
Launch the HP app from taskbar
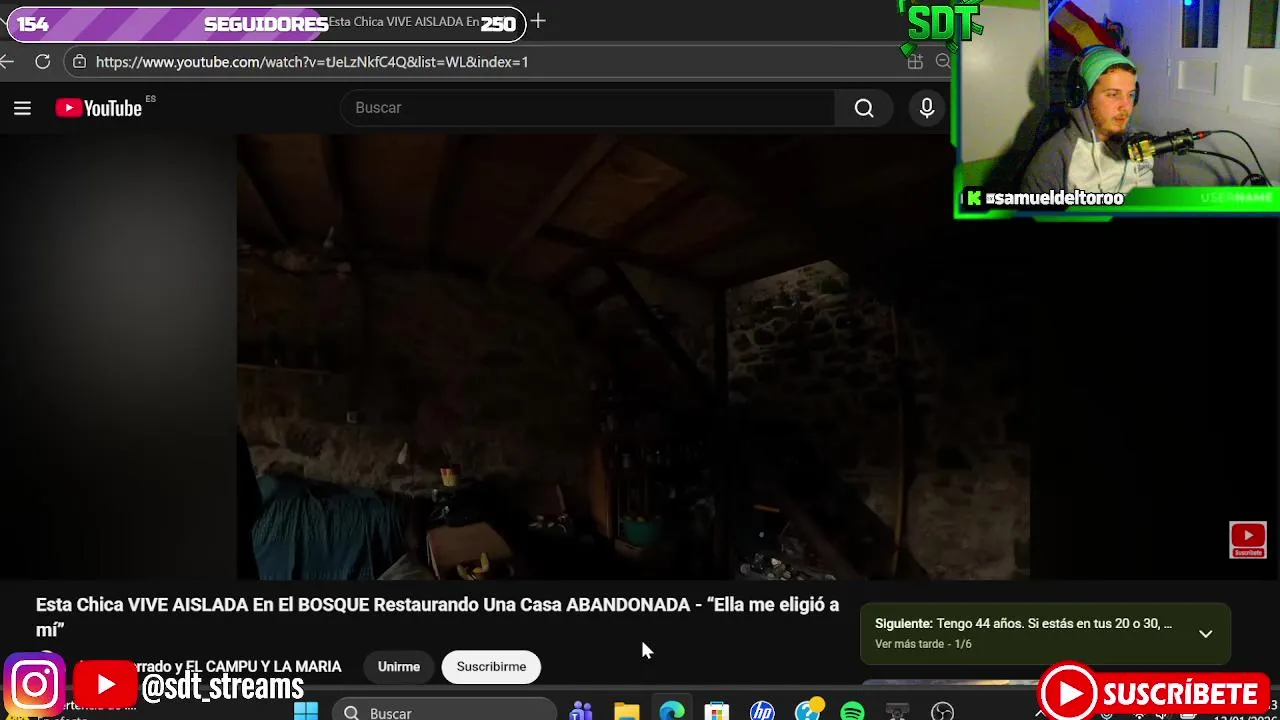[762, 712]
